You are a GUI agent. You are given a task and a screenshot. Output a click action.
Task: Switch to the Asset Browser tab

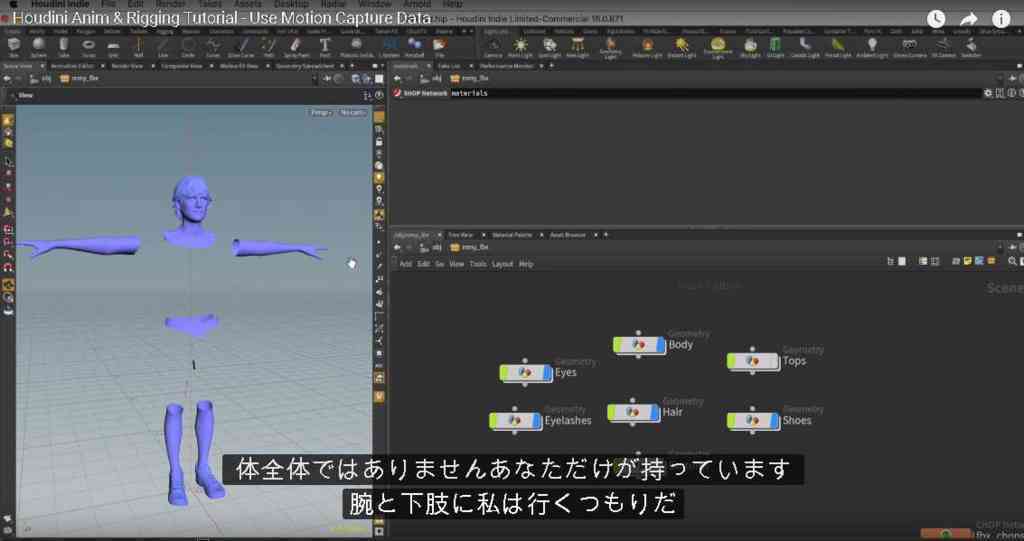pos(567,235)
